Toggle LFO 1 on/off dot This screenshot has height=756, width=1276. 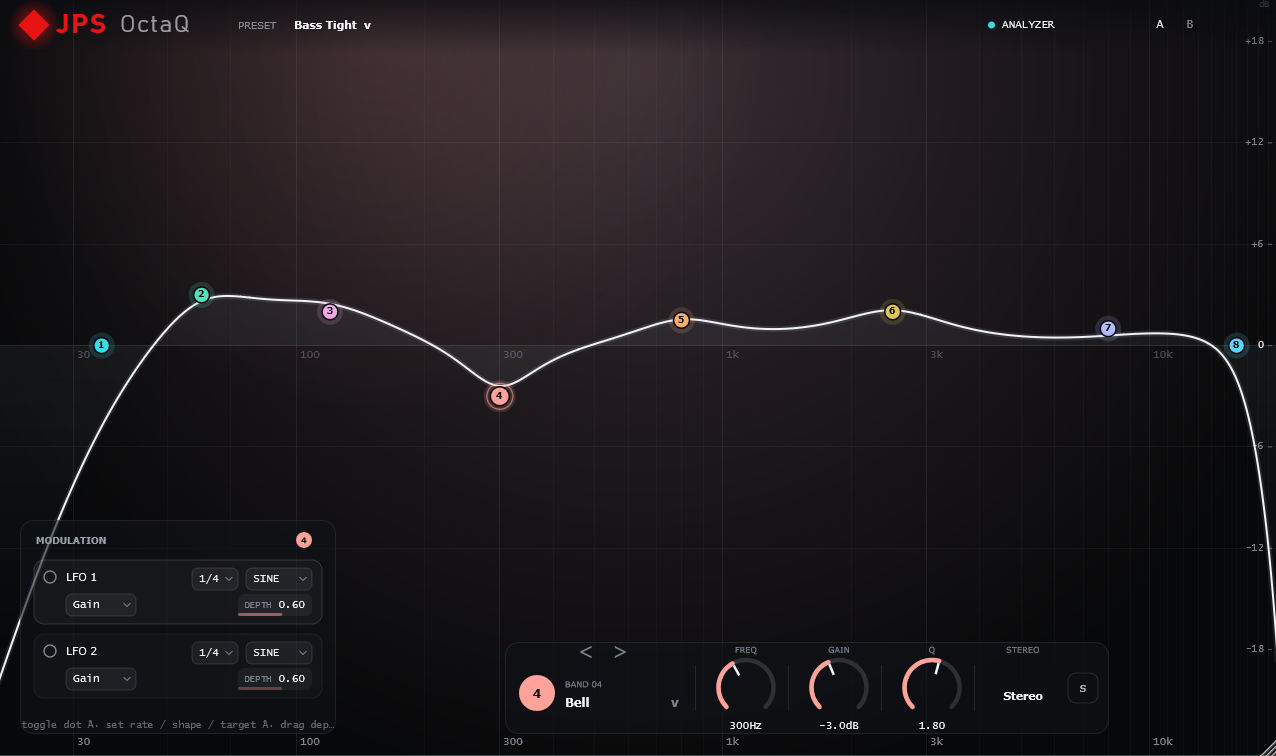(50, 577)
